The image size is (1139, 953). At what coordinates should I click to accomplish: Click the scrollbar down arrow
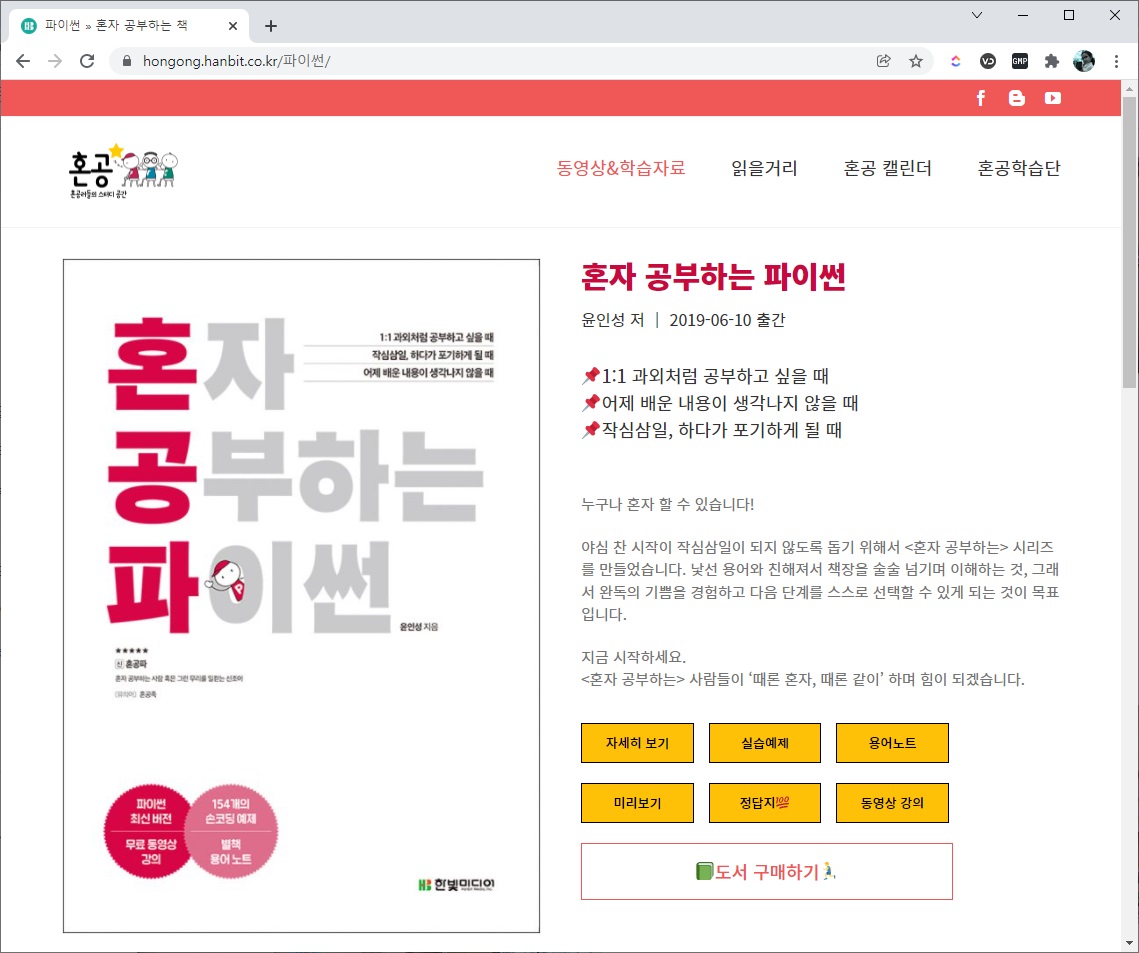point(1130,943)
